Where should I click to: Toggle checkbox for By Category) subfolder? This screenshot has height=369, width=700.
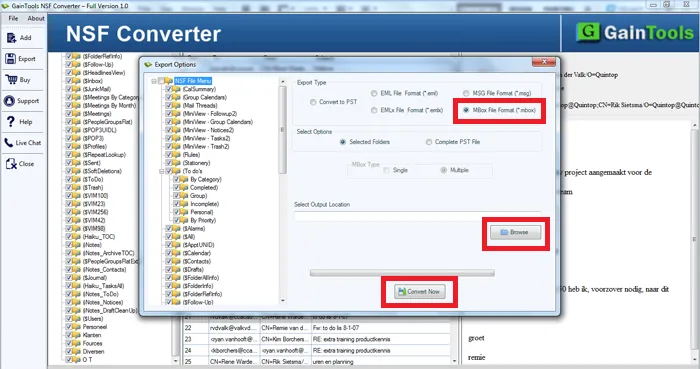click(177, 179)
